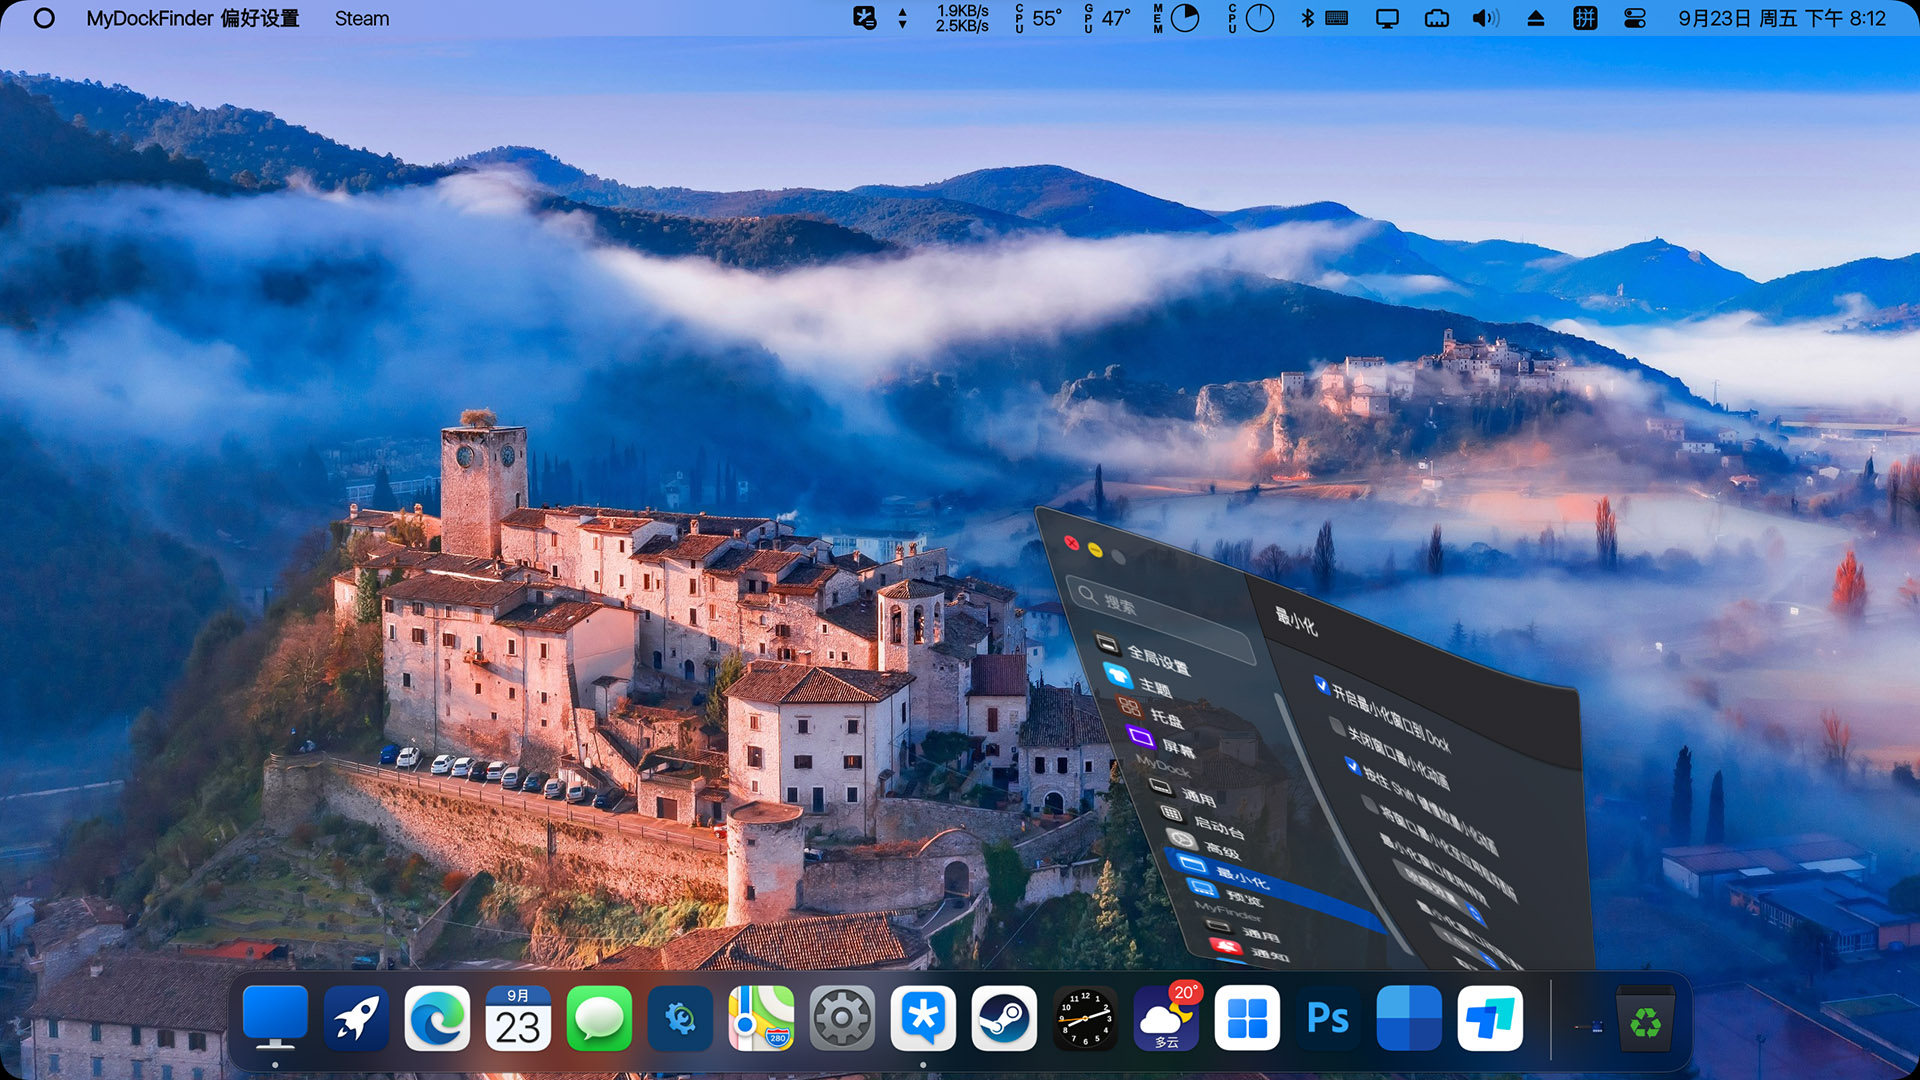Click the Launchpad rocket icon in the Dock
This screenshot has height=1080, width=1920.
[356, 1018]
